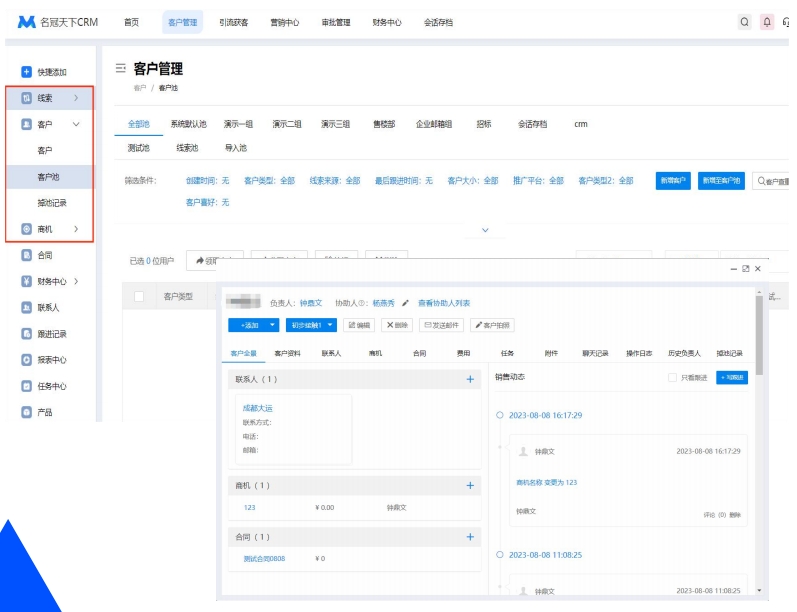Viewport: 797px width, 612px height.
Task: Click the 报表中心 sidebar icon
Action: 26,360
